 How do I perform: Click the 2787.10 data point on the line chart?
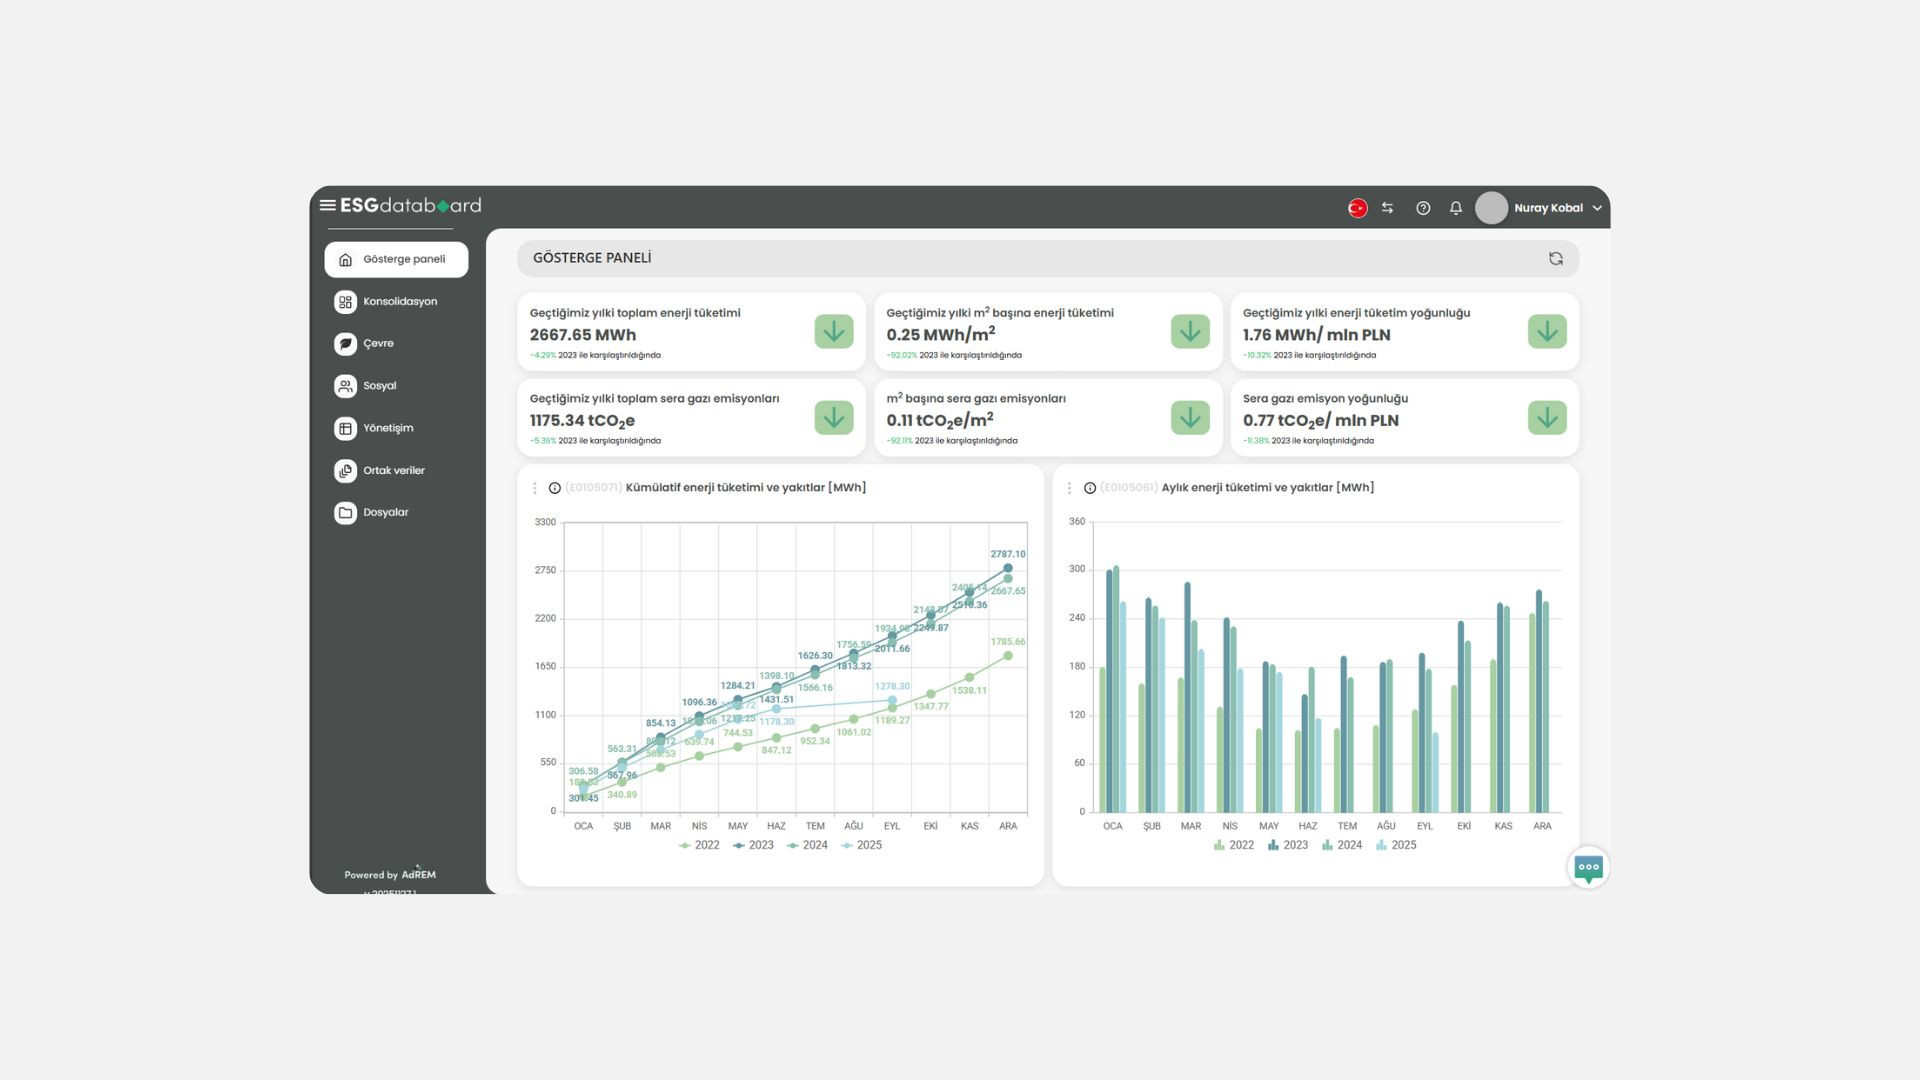click(x=1008, y=568)
